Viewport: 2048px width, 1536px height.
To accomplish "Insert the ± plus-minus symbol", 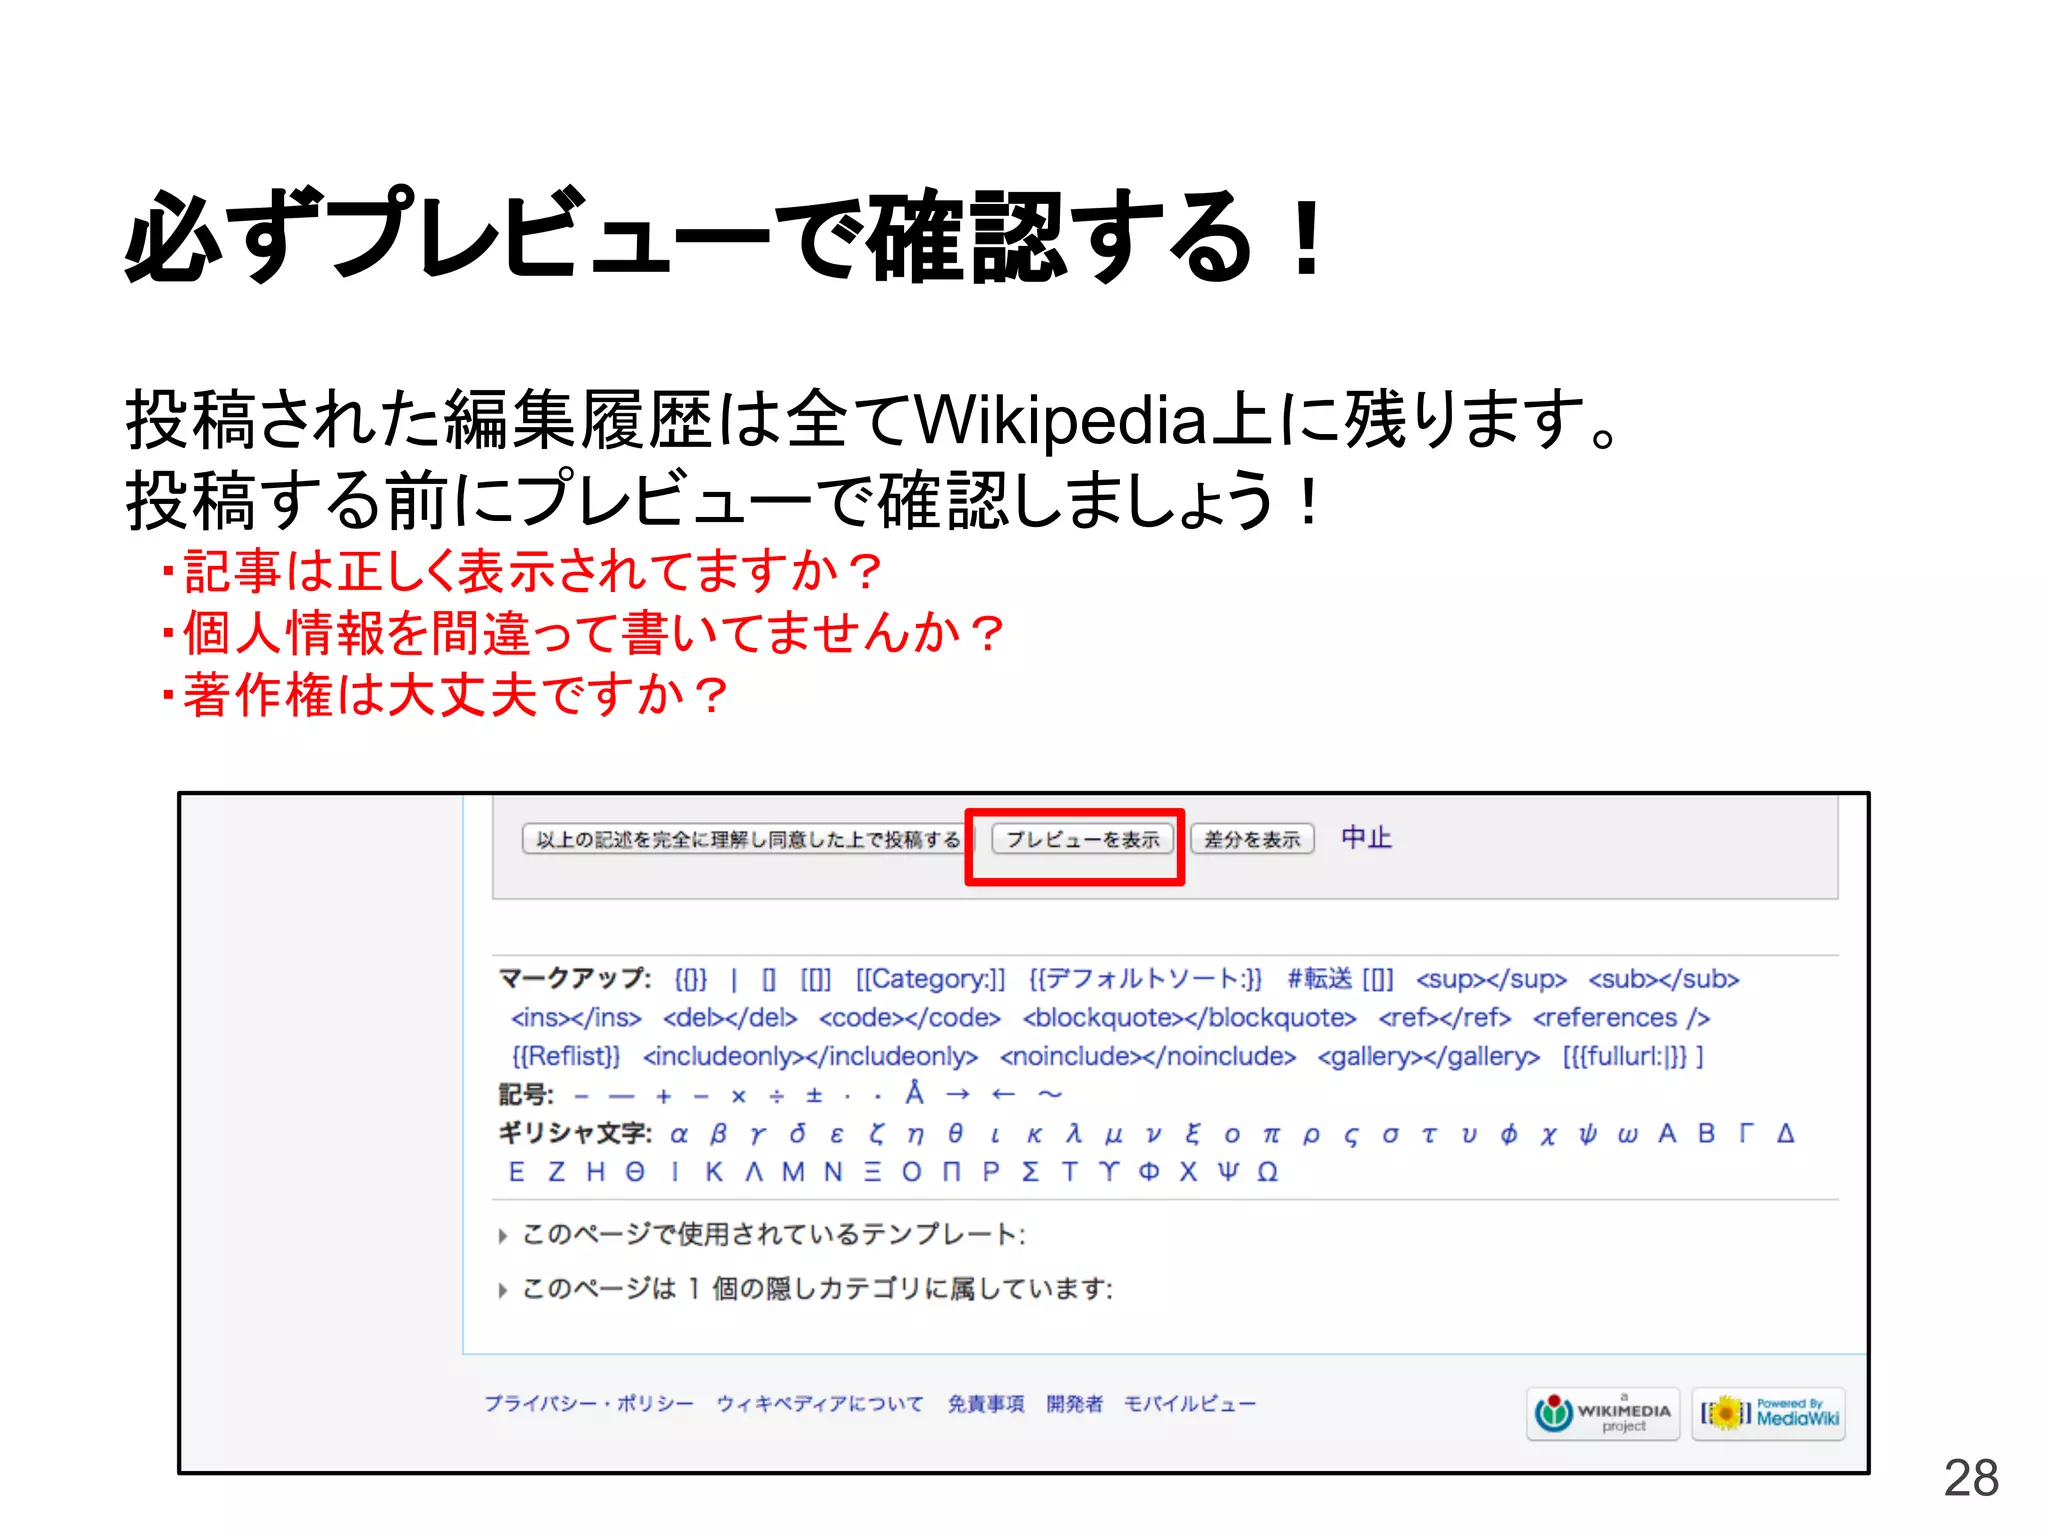I will (814, 1096).
